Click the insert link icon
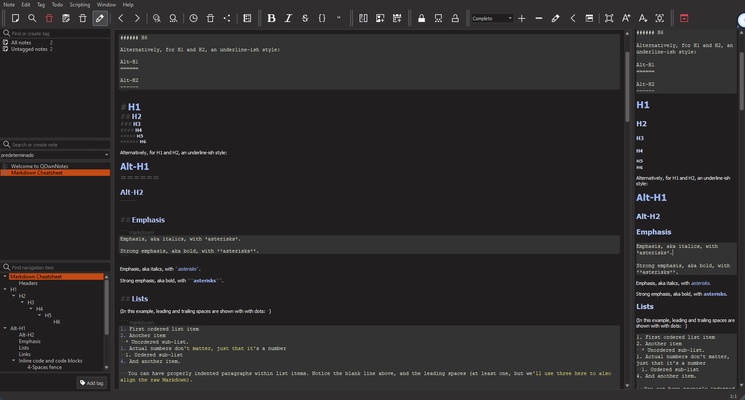 click(x=363, y=18)
